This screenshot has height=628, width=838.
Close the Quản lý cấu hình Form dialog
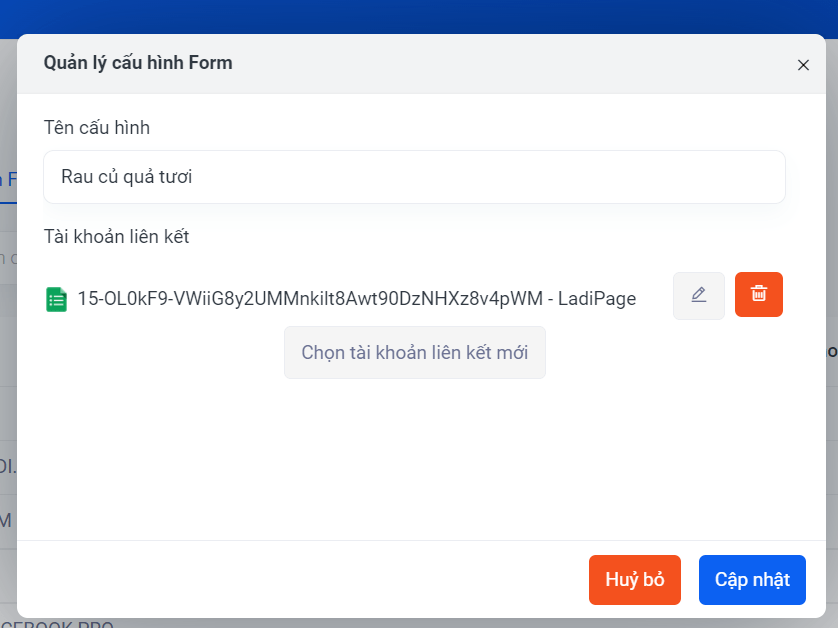click(x=803, y=65)
